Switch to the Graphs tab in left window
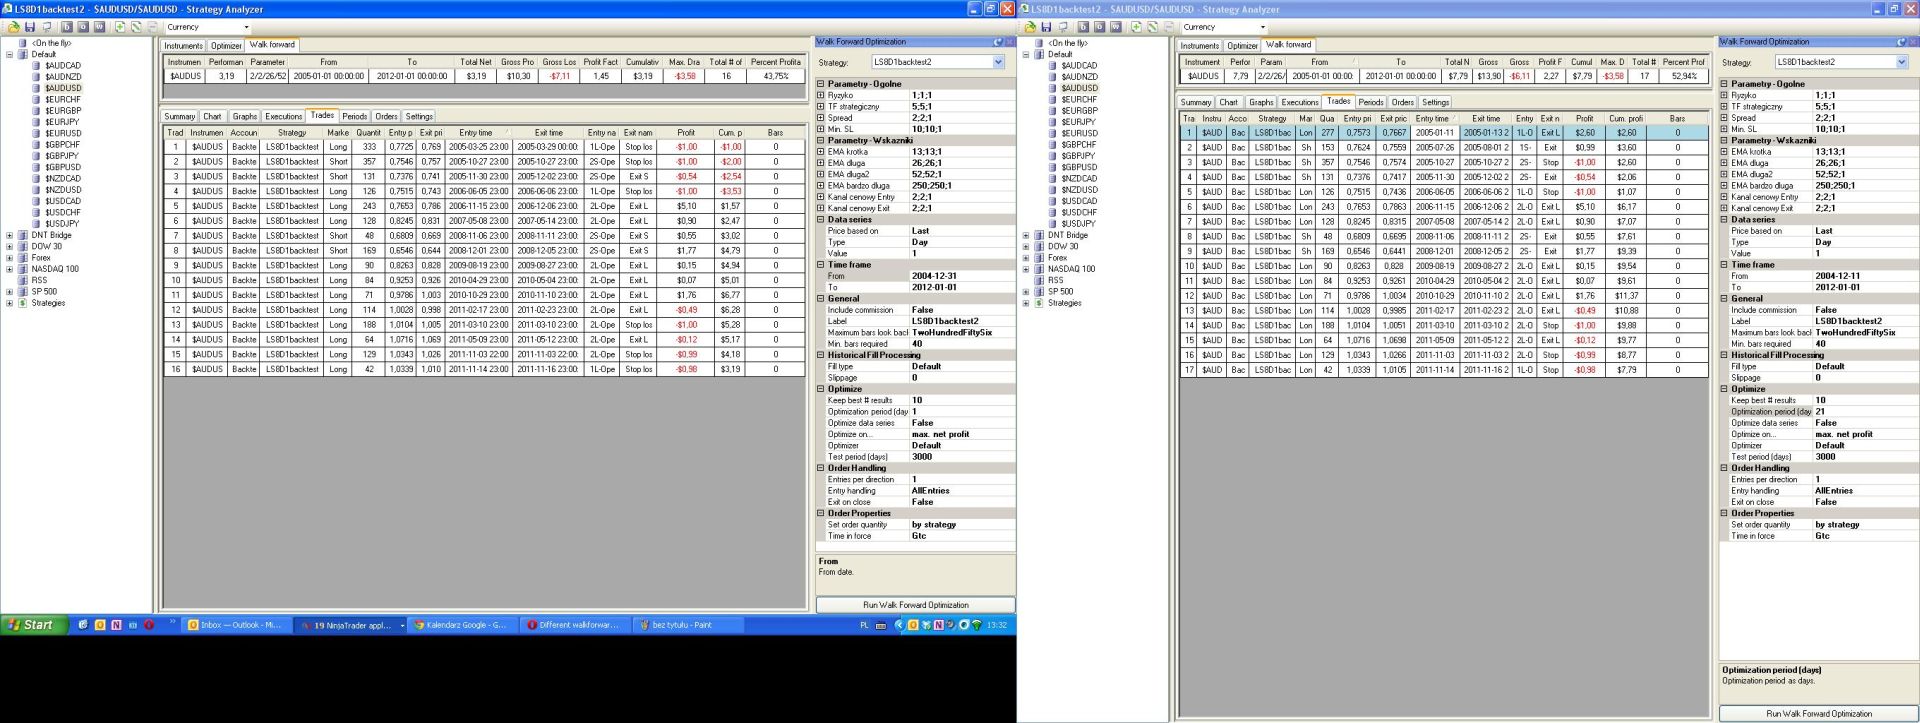 pyautogui.click(x=245, y=116)
